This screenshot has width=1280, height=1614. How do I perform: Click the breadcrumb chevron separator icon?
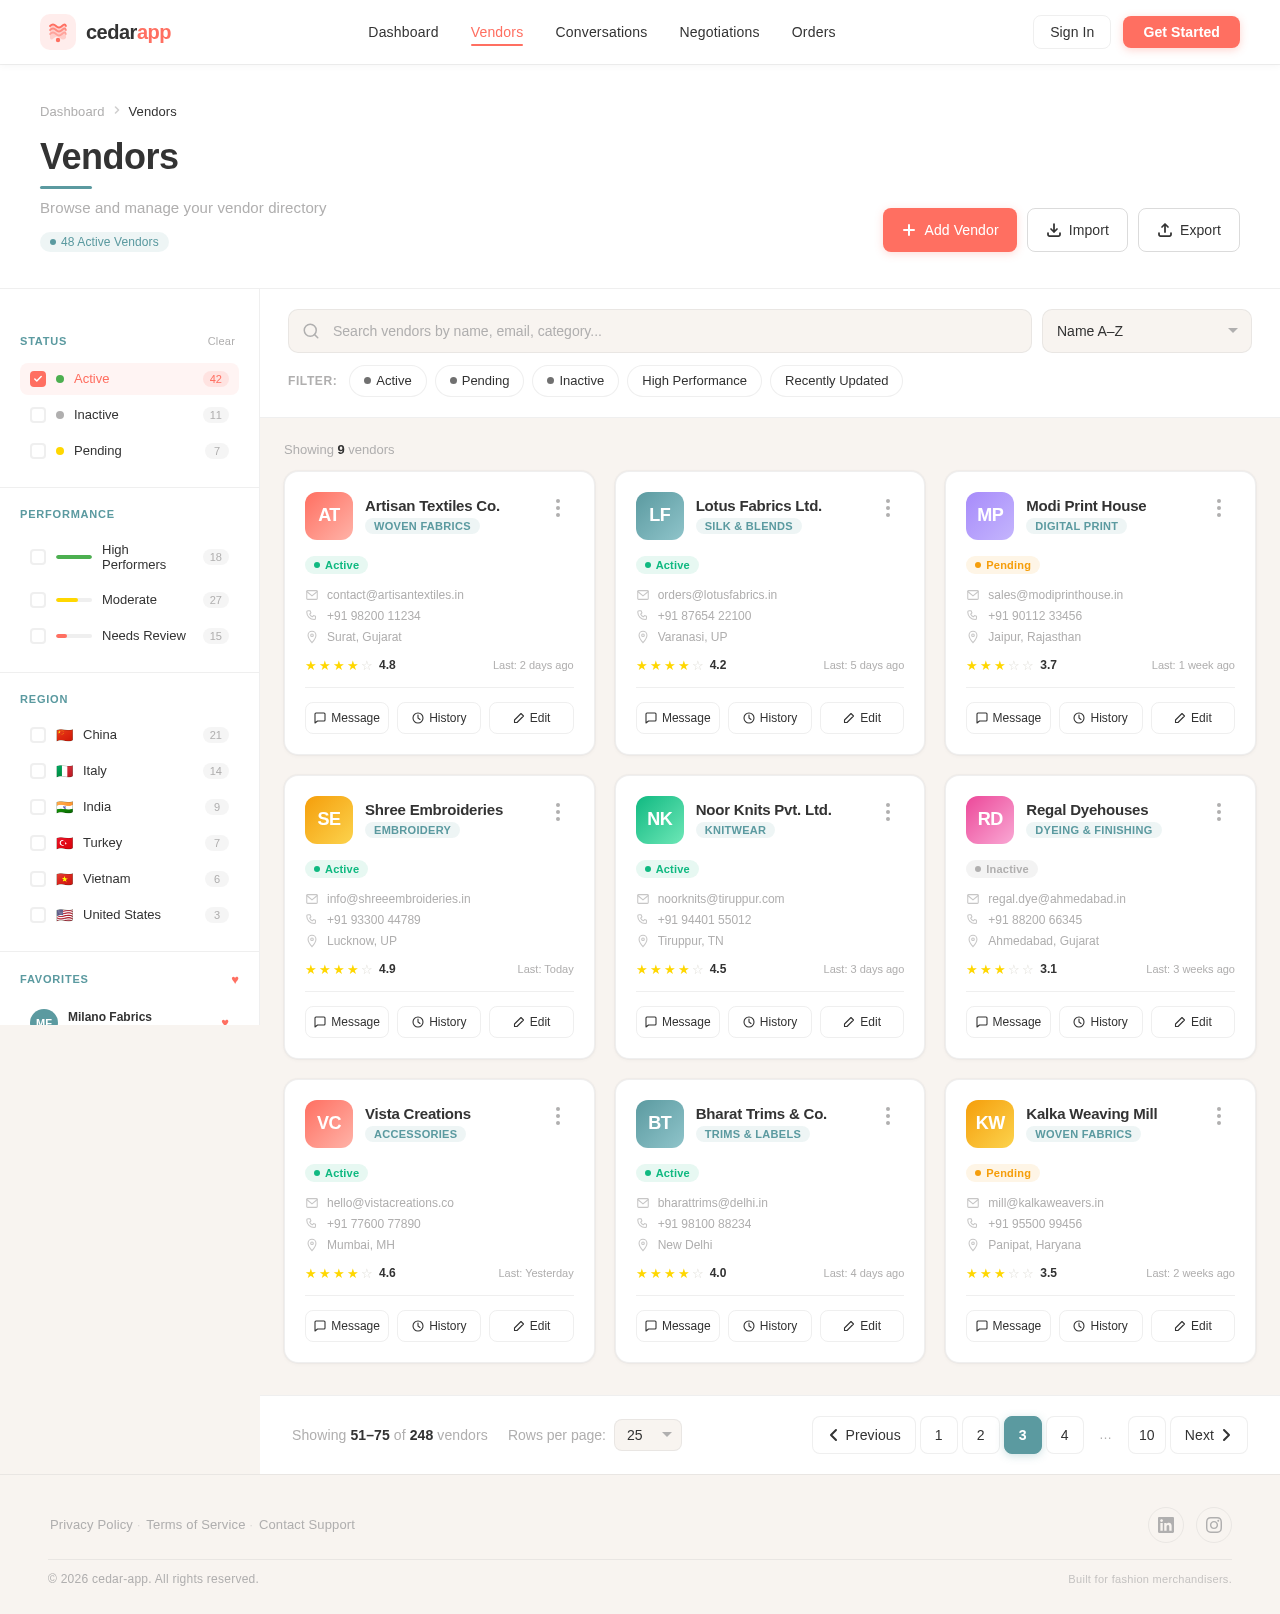[x=117, y=111]
